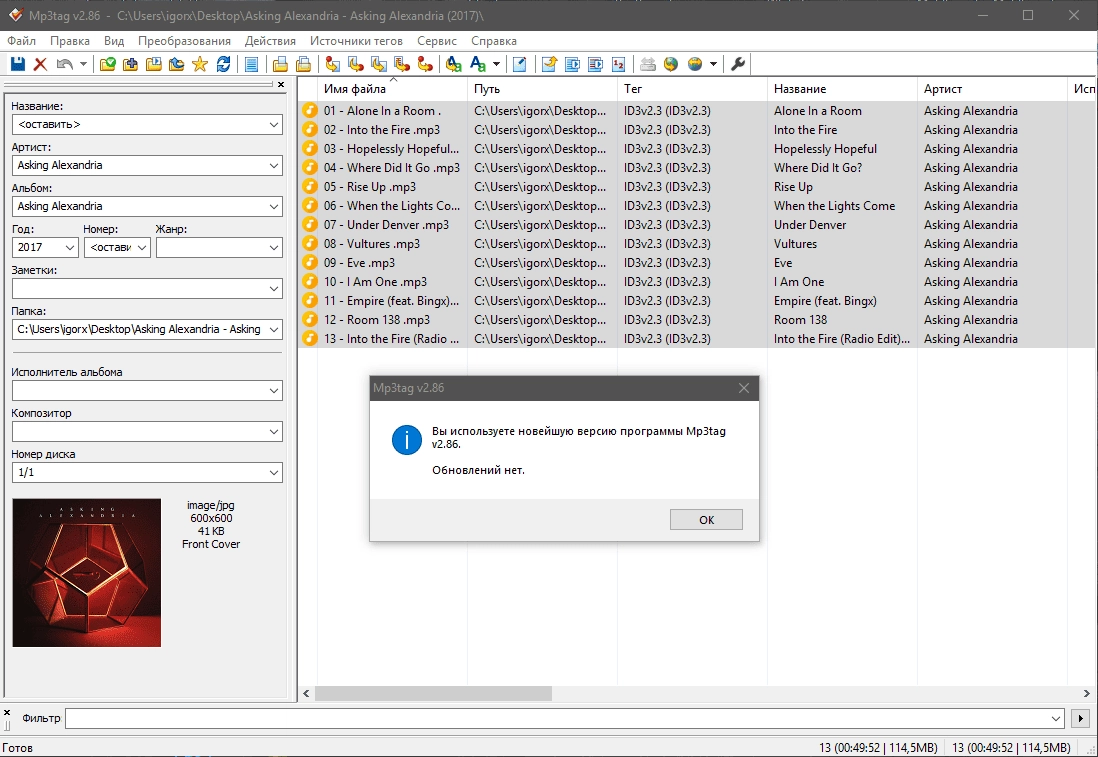Click the right arrow of the horizontal scrollbar
This screenshot has width=1098, height=757.
[1086, 693]
